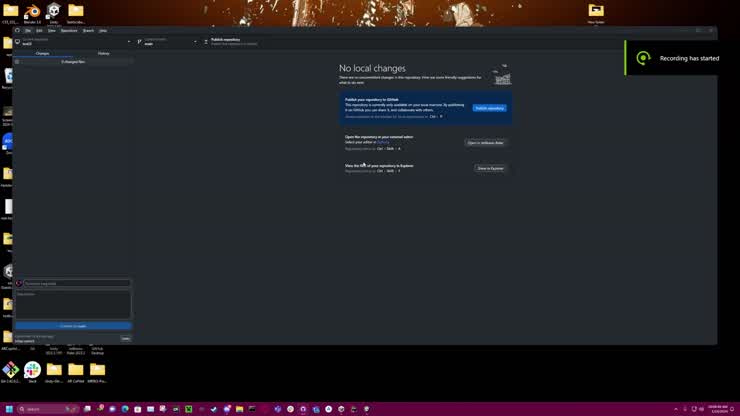740x416 pixels.
Task: Open the New folder desktop icon
Action: coord(596,11)
